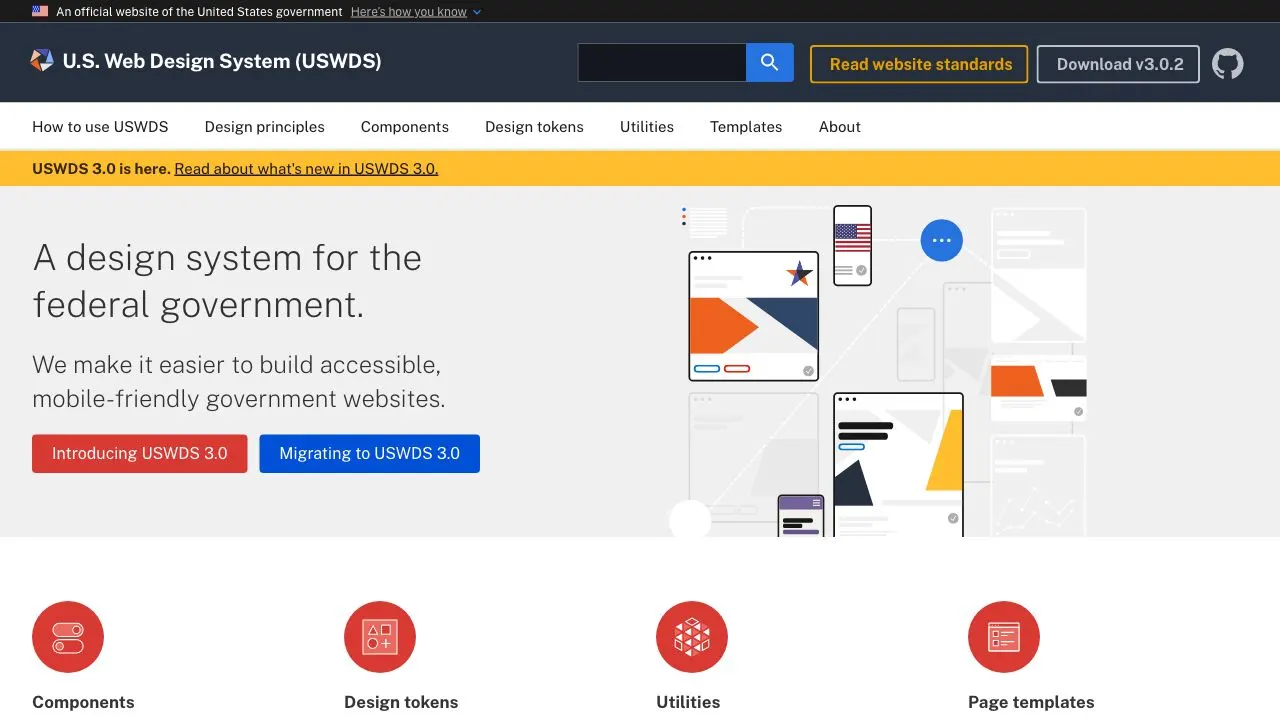Select Components in the navigation bar
This screenshot has width=1280, height=720.
(x=405, y=127)
